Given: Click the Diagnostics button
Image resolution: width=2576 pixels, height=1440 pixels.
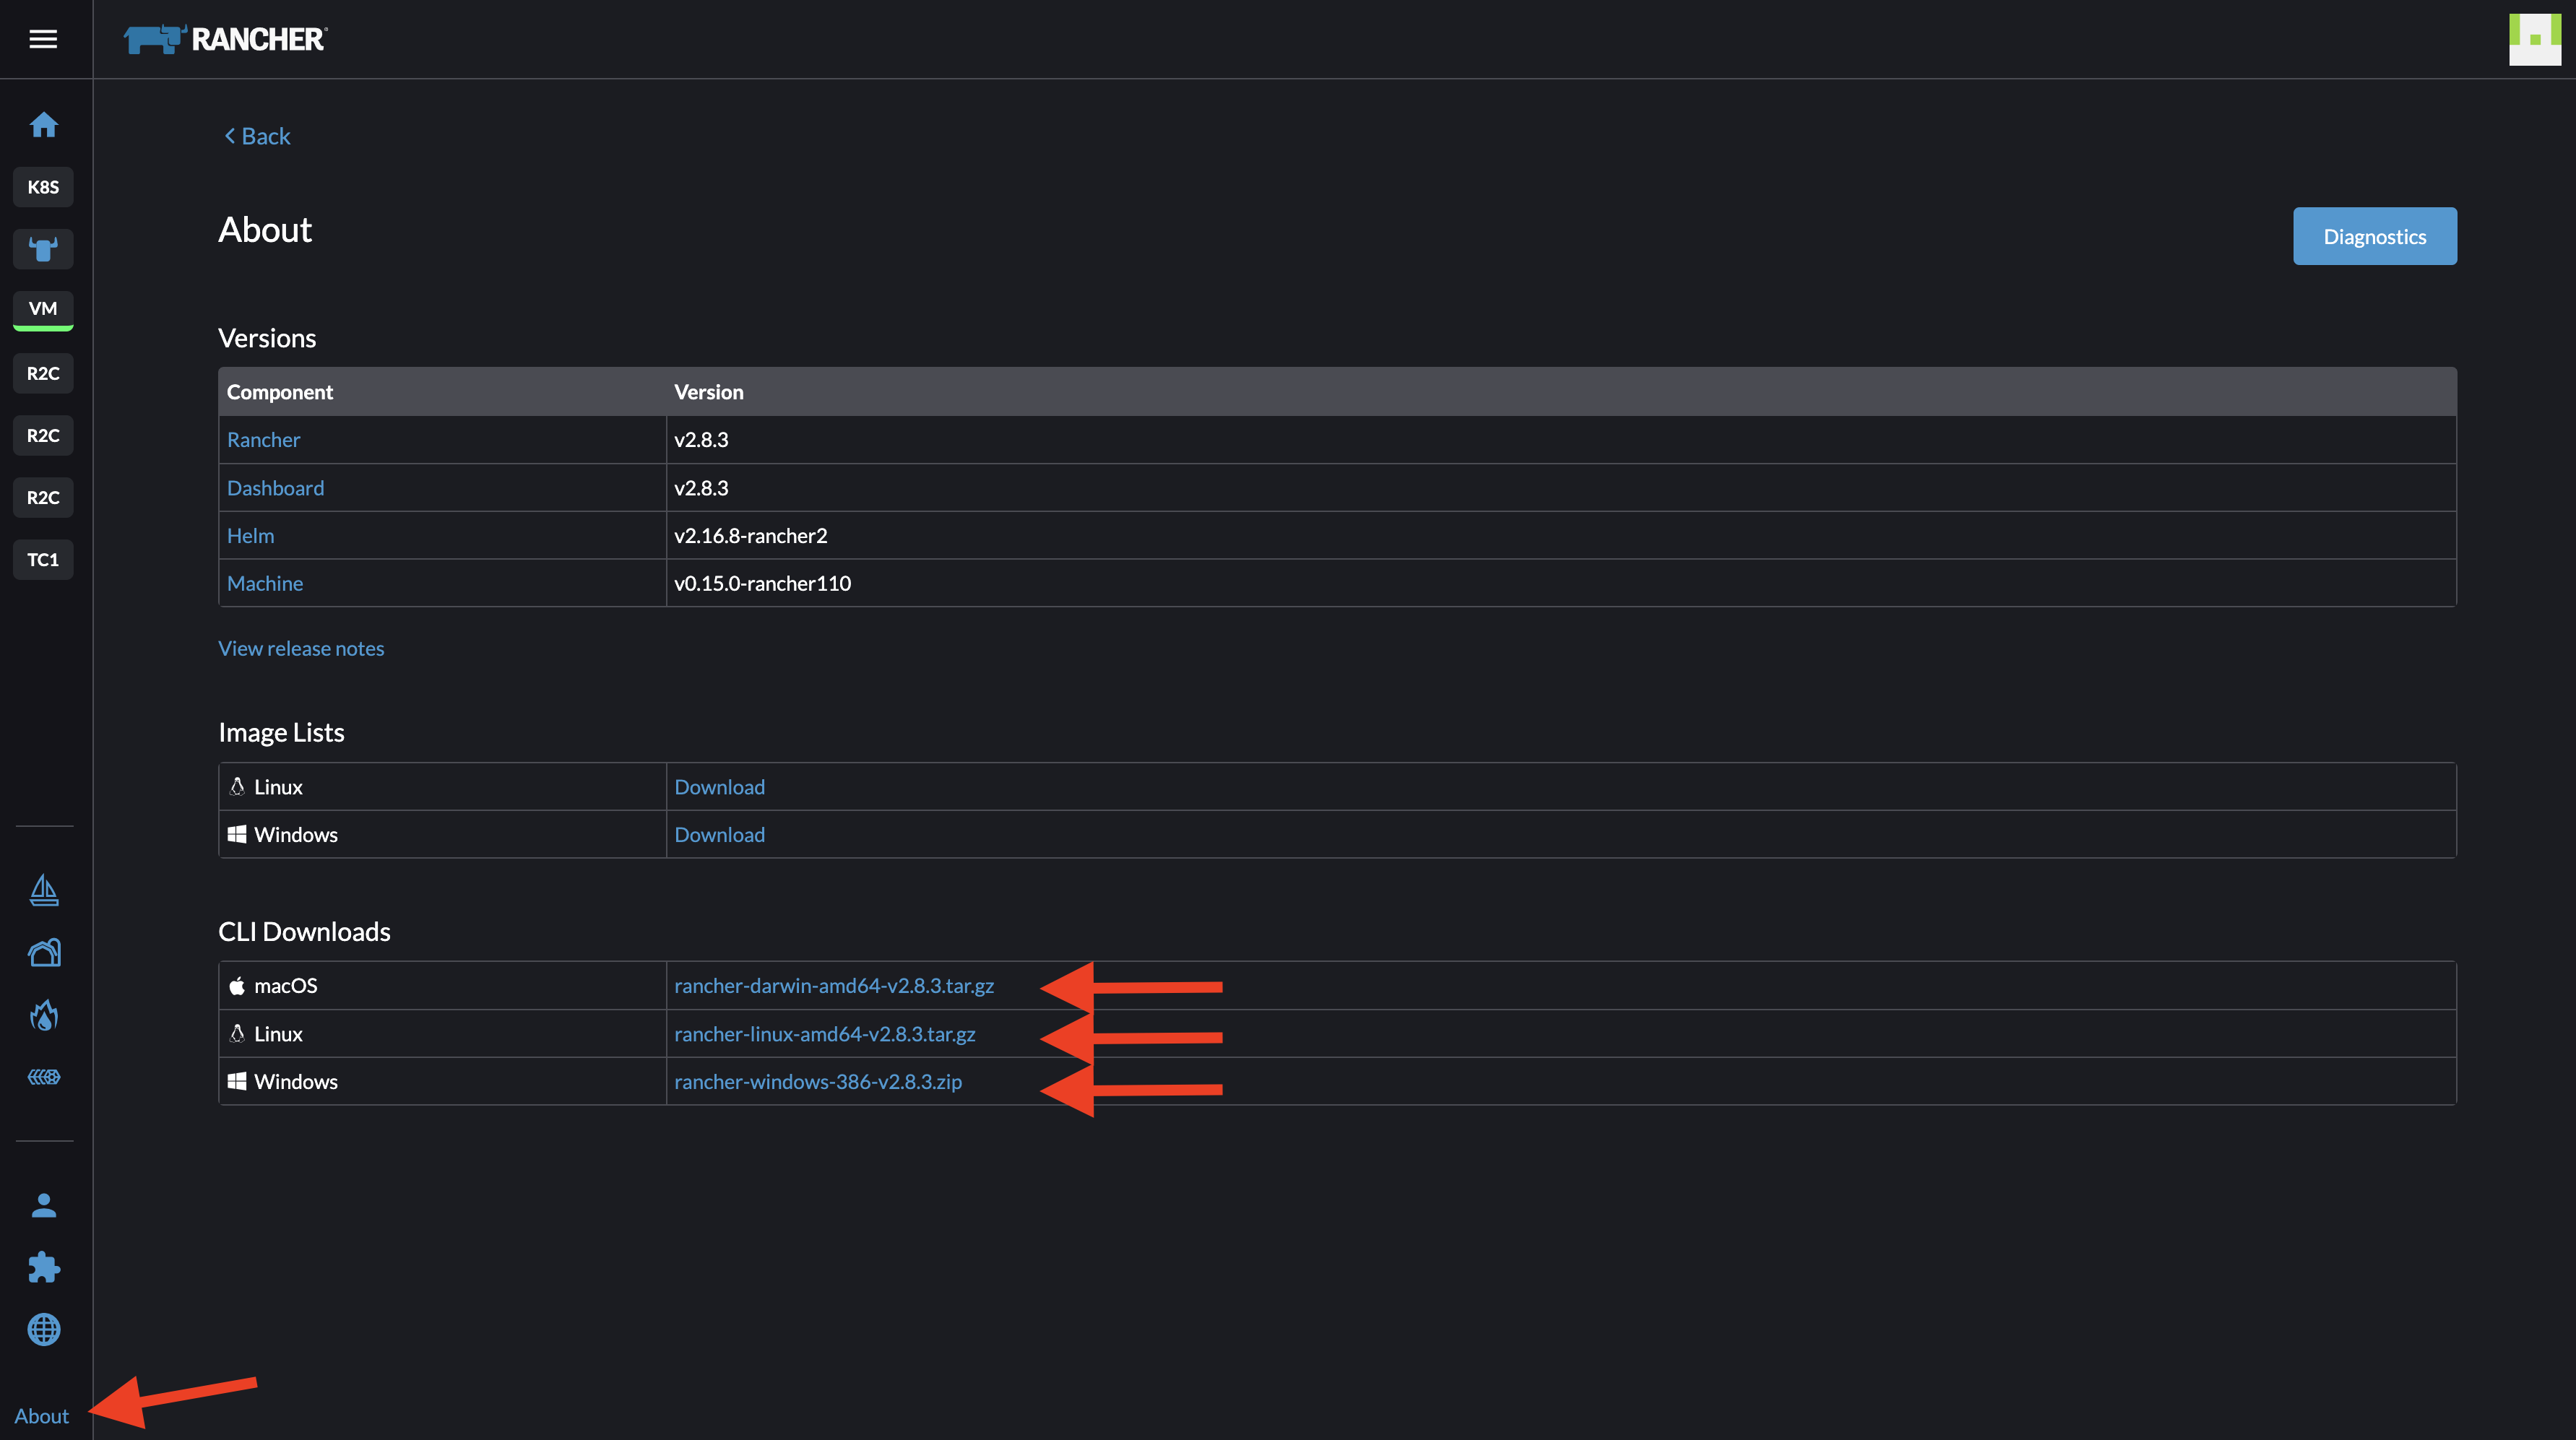Looking at the screenshot, I should click(x=2374, y=236).
